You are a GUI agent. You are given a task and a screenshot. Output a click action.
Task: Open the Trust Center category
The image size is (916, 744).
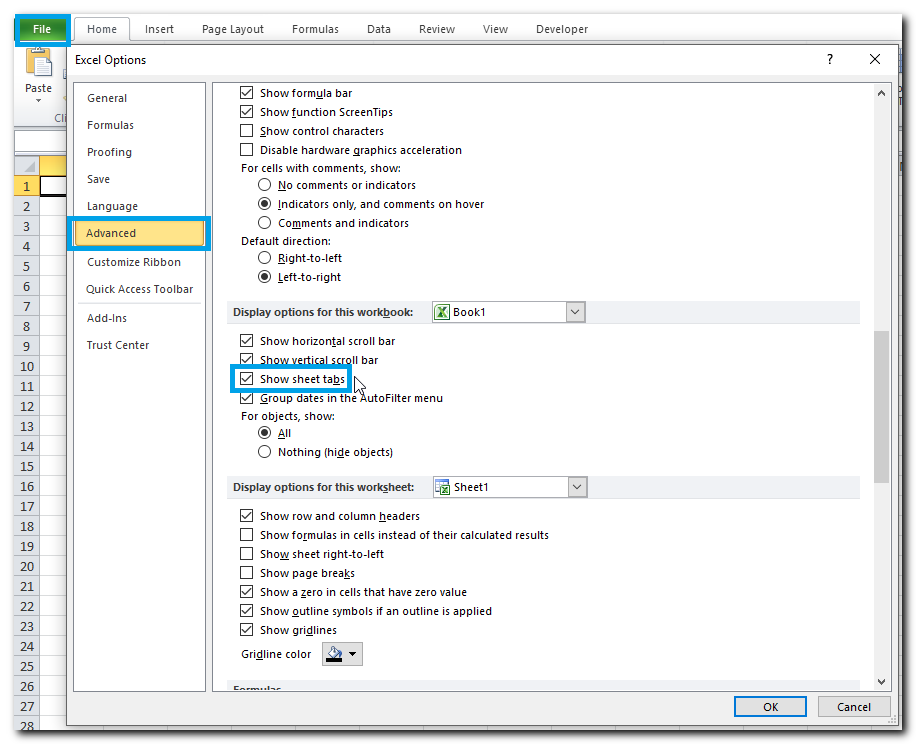click(x=118, y=345)
